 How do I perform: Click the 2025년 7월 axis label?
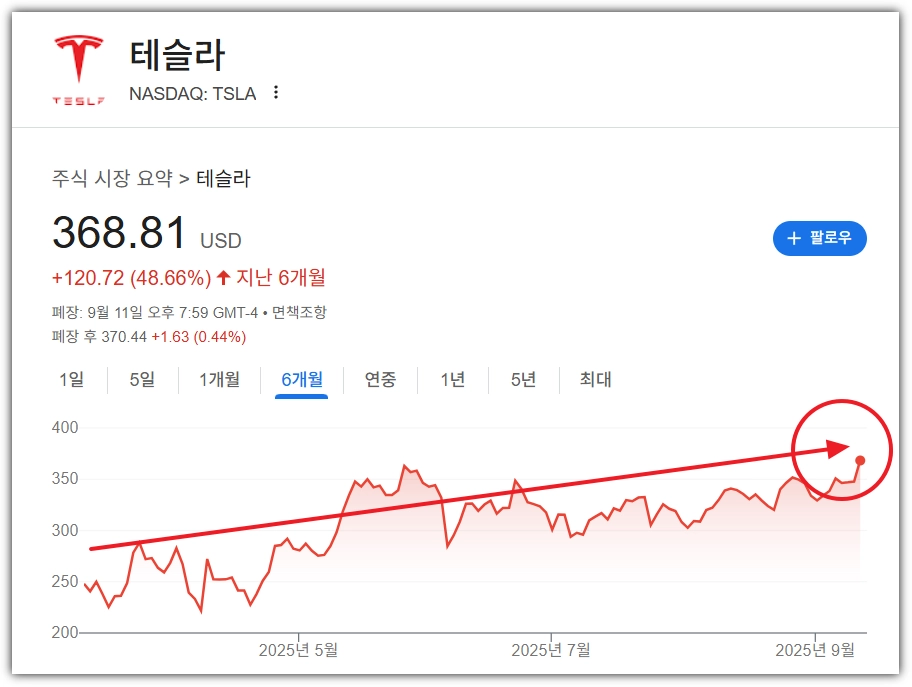pyautogui.click(x=550, y=650)
